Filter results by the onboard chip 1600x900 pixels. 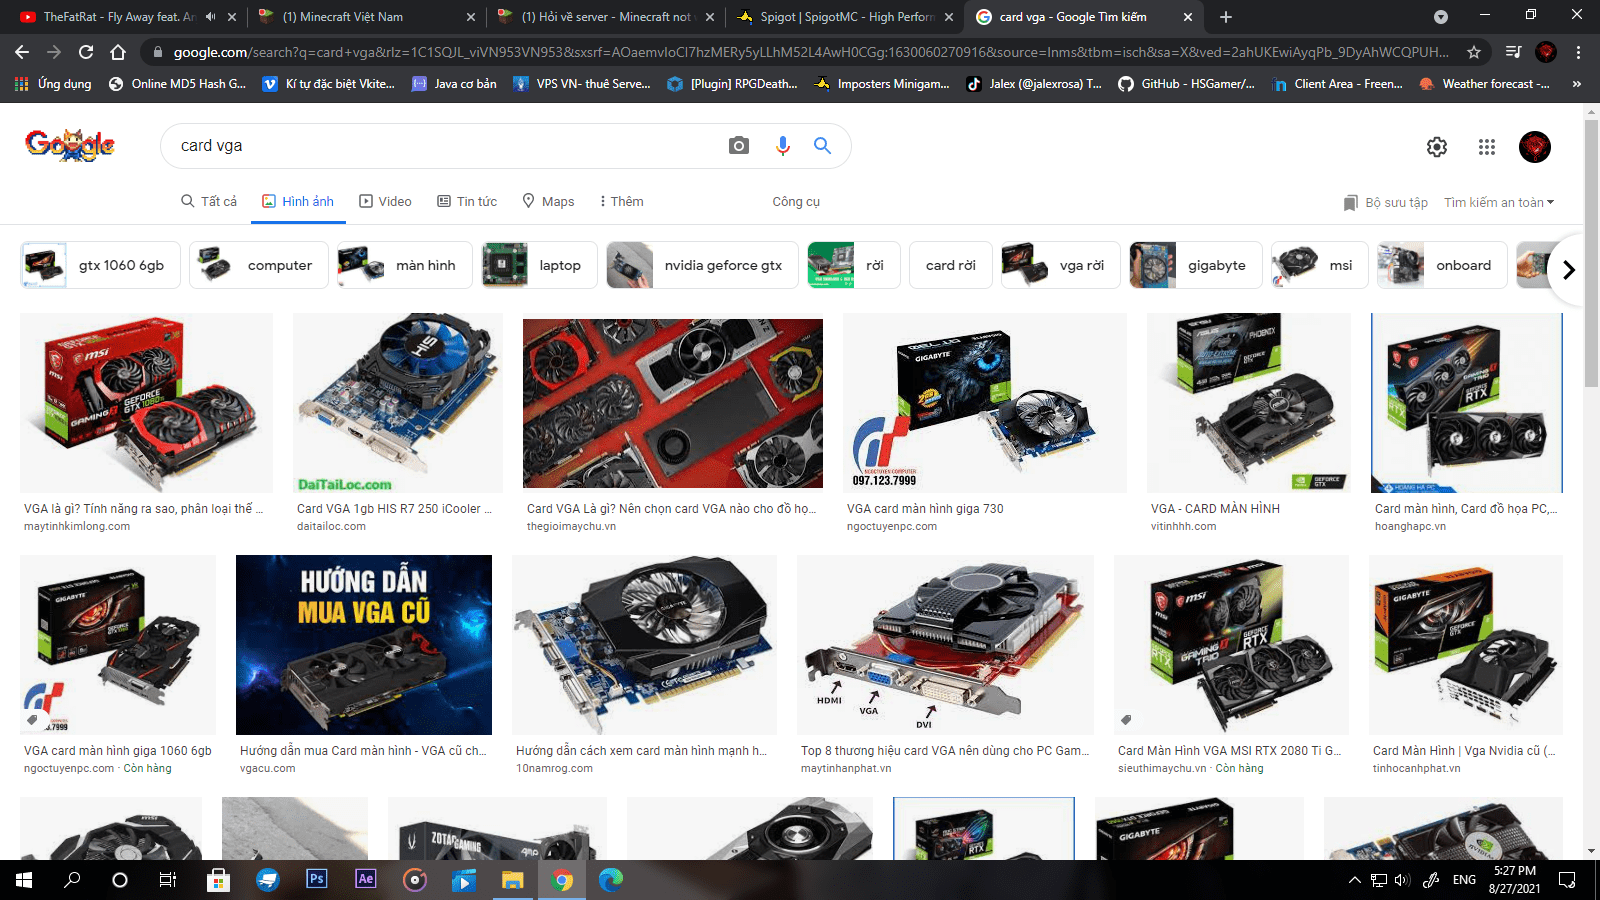1441,265
